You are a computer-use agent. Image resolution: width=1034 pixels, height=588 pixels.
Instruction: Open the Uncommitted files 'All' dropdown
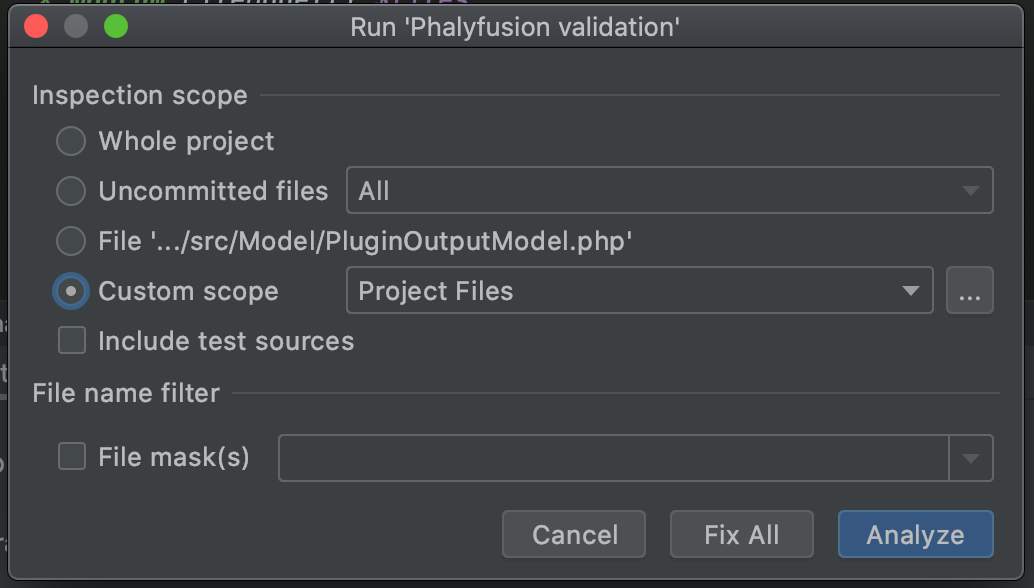669,191
